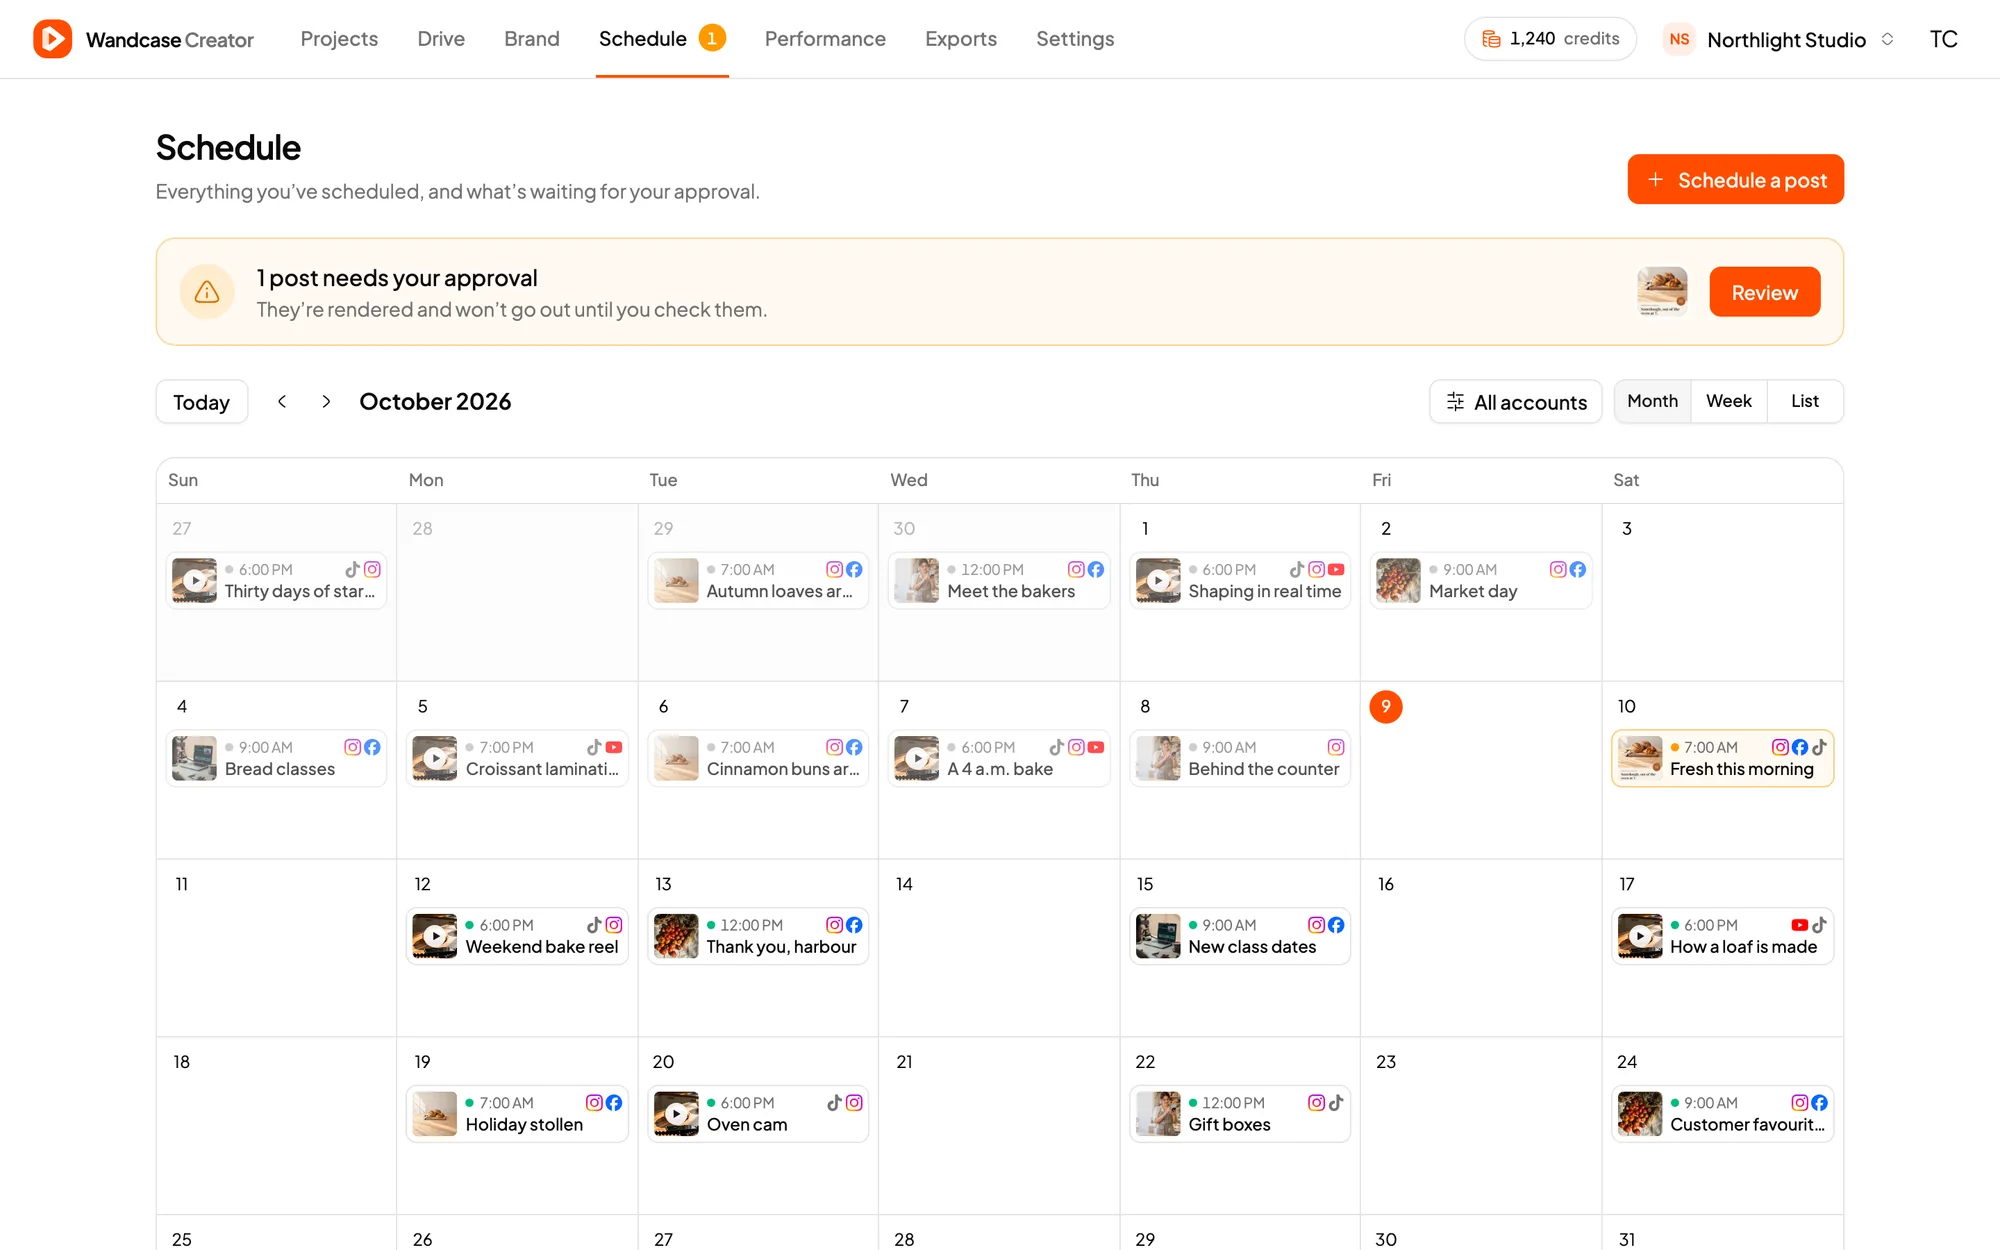Switch to Month view

tap(1652, 401)
